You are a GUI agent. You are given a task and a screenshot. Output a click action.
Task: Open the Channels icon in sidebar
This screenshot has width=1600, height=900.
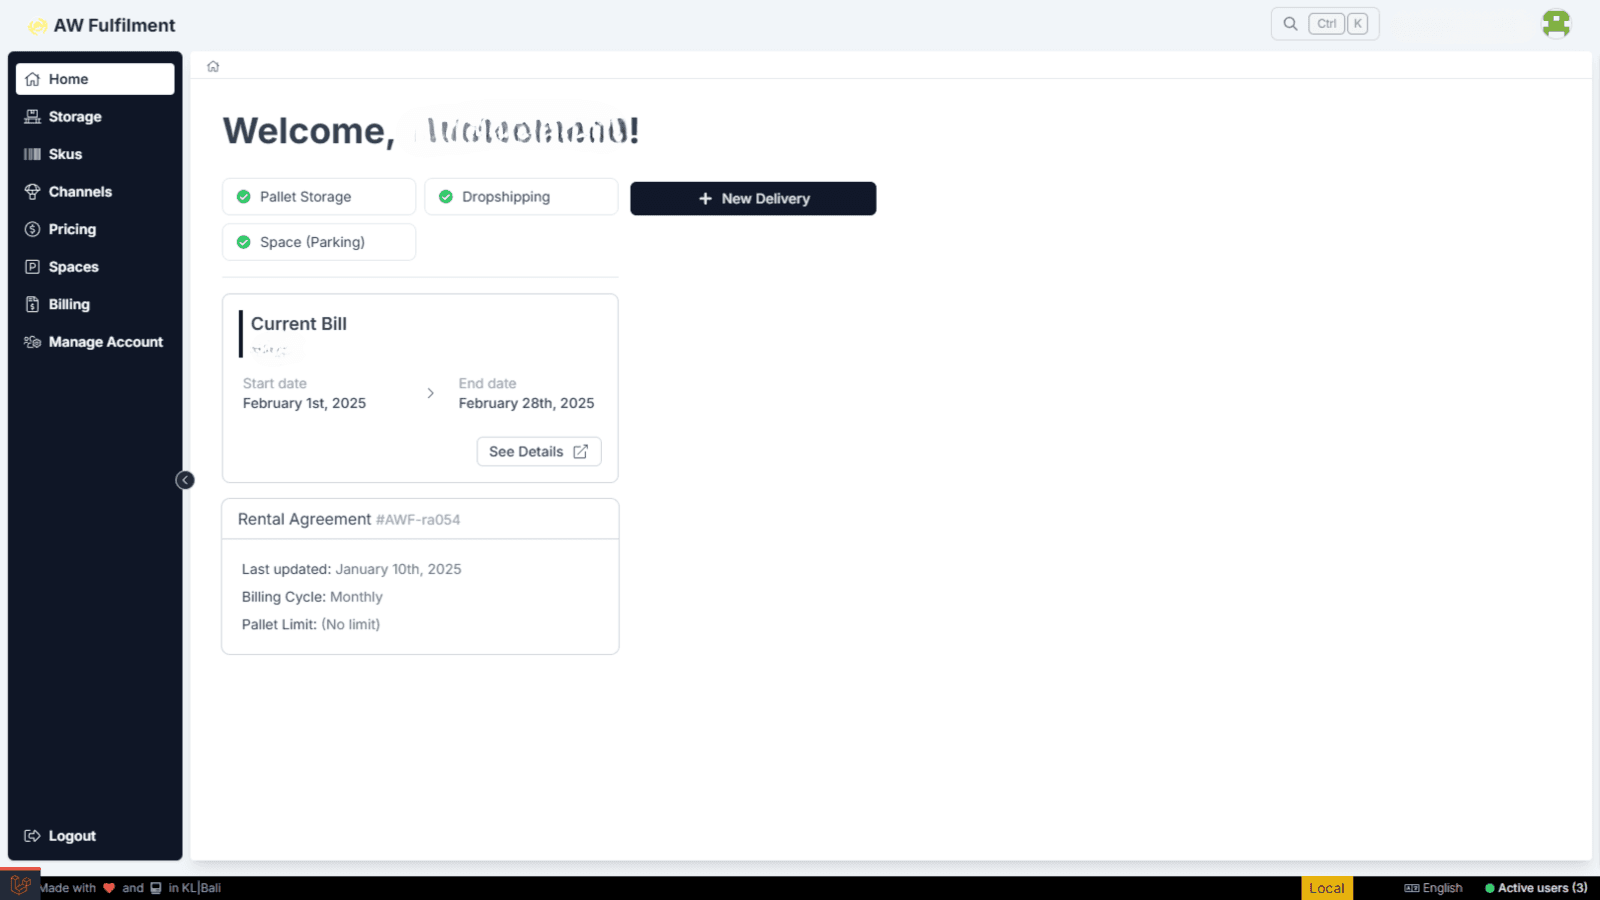click(32, 192)
